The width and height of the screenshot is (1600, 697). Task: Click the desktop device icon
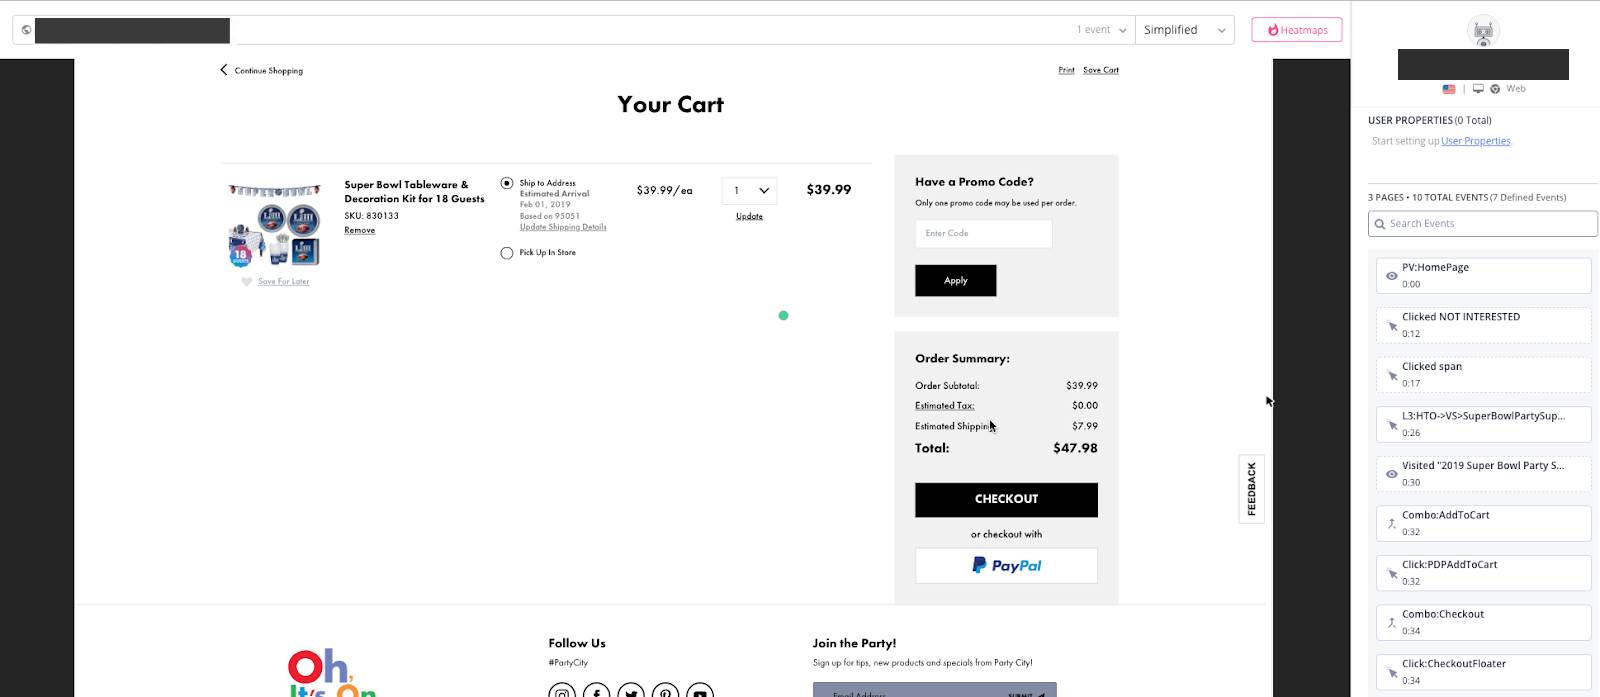[1478, 89]
